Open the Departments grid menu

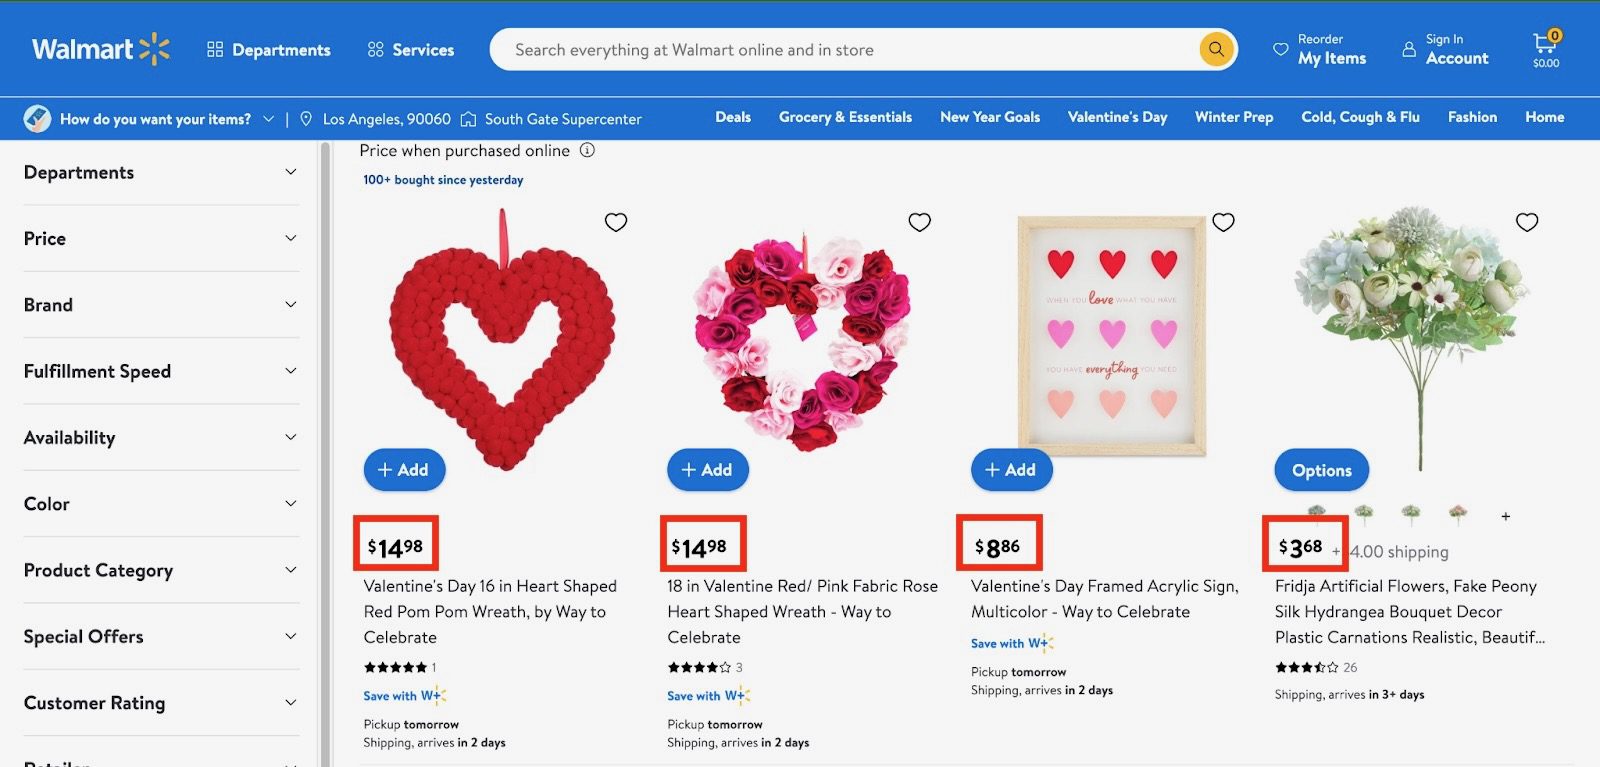point(268,50)
